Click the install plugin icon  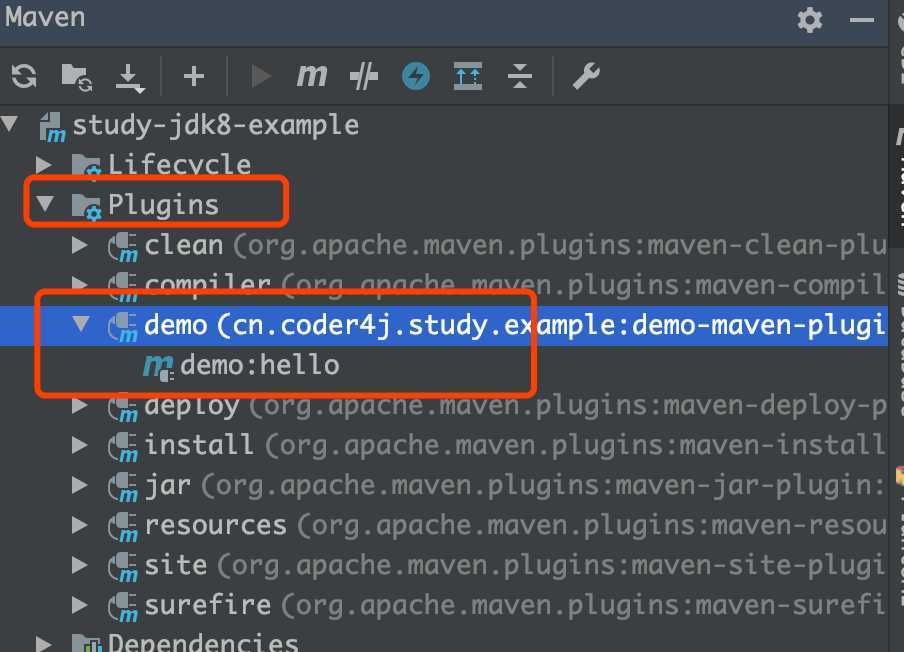123,447
